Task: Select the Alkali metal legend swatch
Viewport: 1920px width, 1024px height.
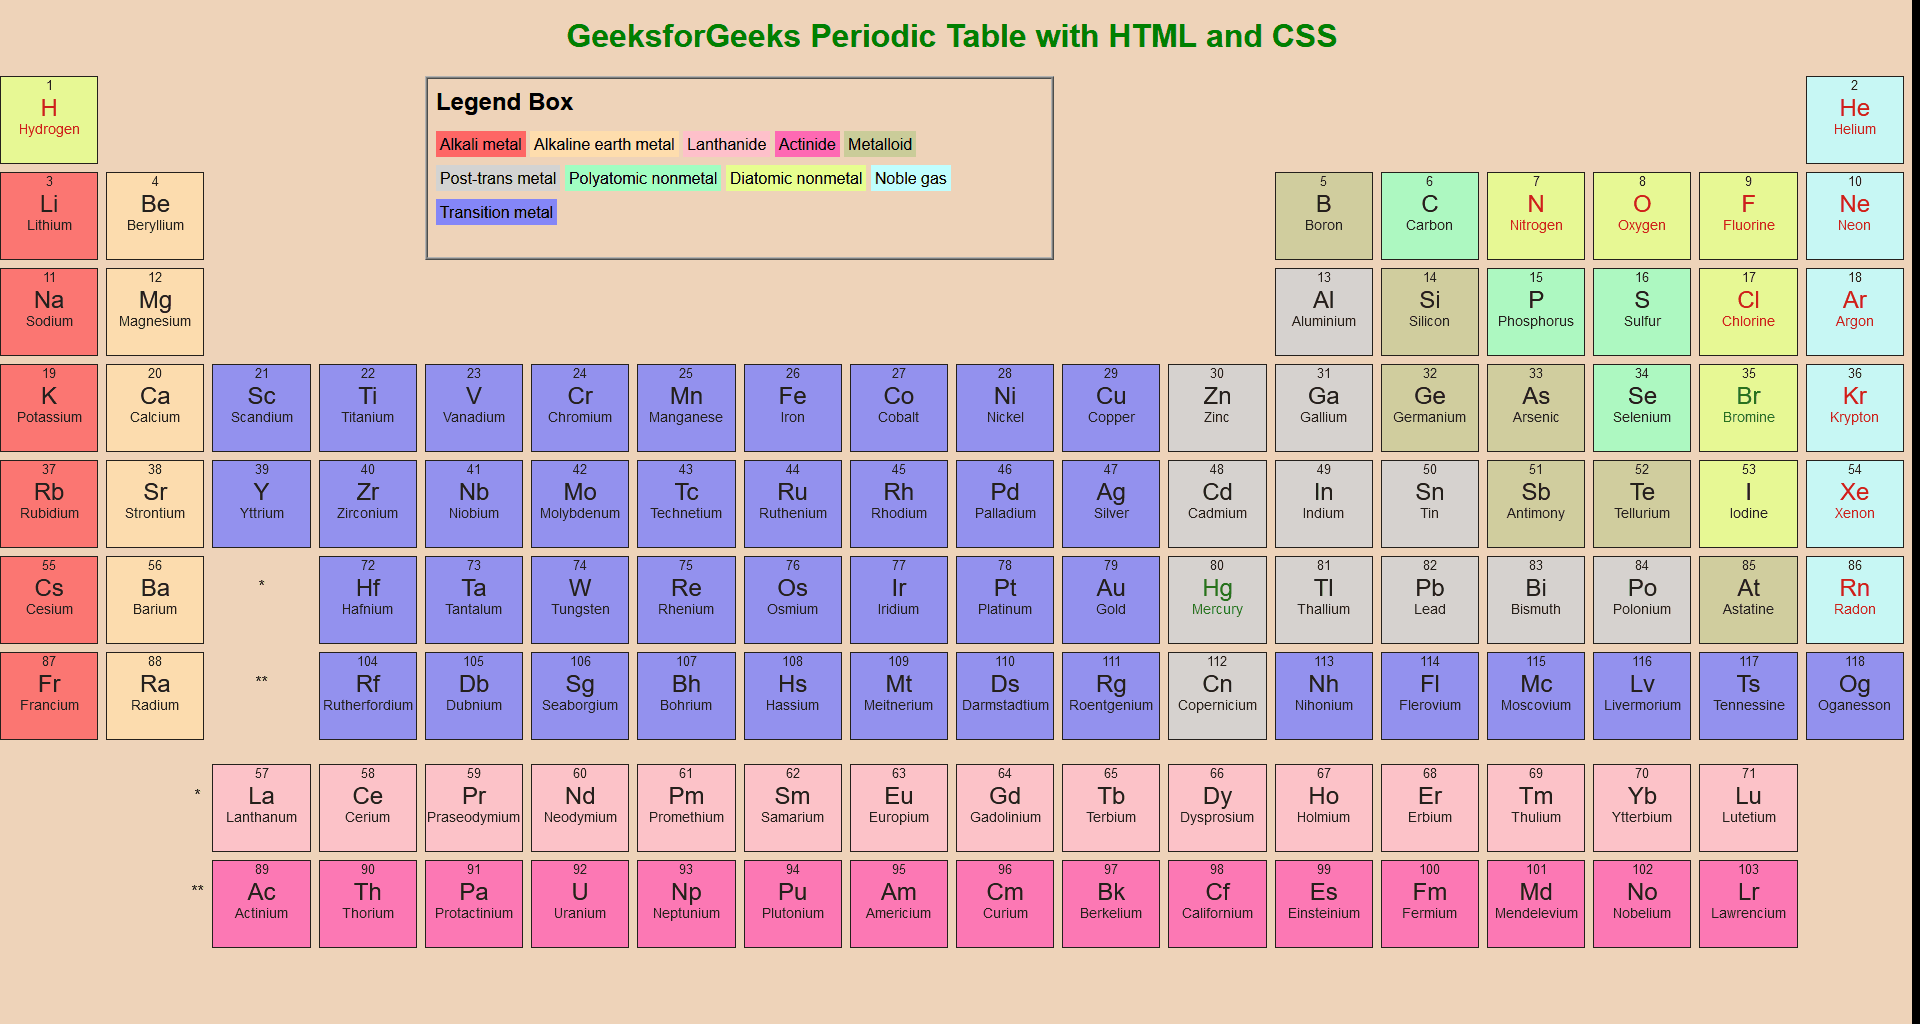Action: click(x=480, y=144)
